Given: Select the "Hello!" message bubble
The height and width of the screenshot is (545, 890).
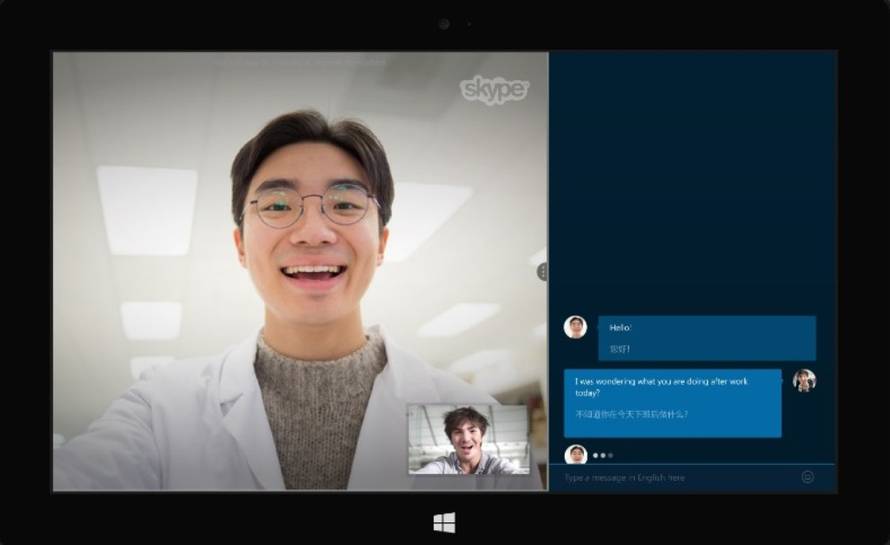Looking at the screenshot, I should click(707, 338).
